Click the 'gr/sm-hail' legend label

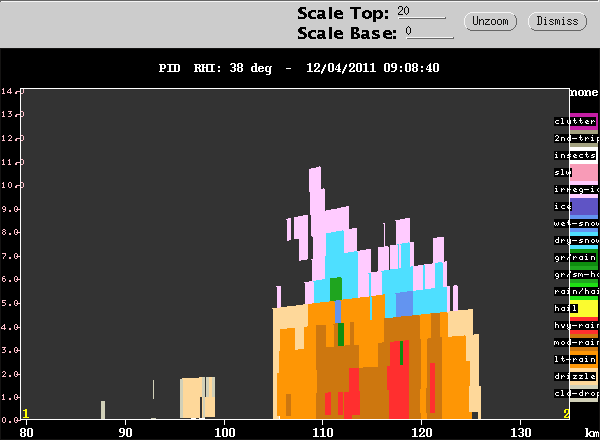576,274
